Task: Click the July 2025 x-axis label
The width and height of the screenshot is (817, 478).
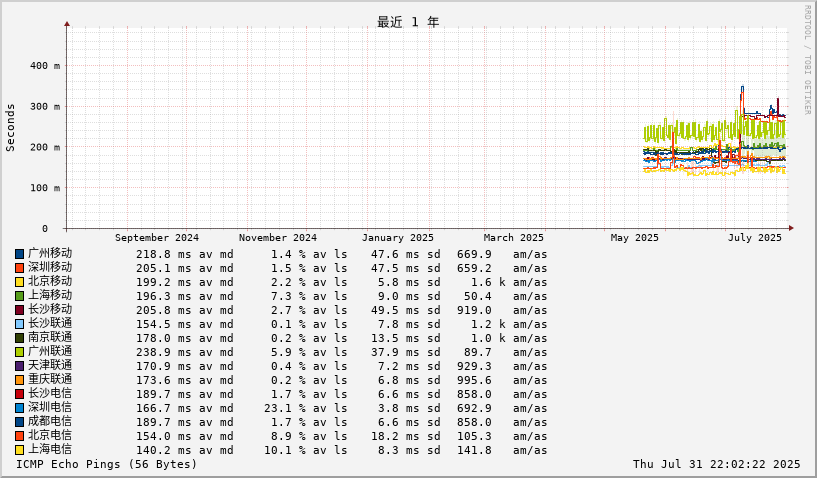Action: (754, 238)
